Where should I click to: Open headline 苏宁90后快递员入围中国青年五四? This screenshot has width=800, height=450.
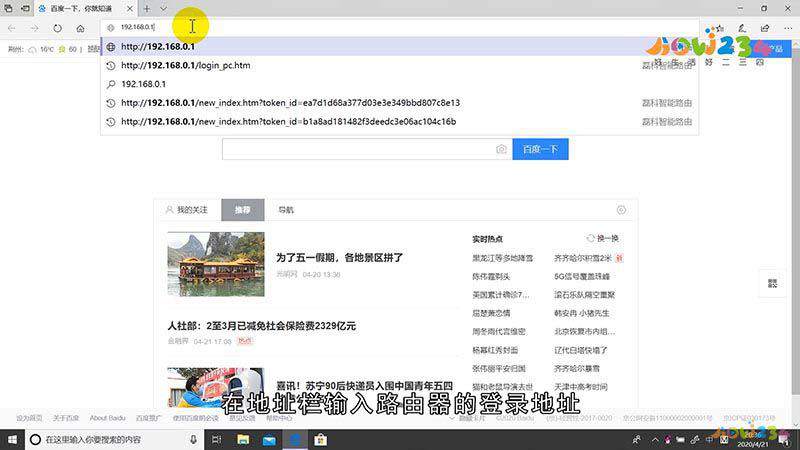coord(364,386)
